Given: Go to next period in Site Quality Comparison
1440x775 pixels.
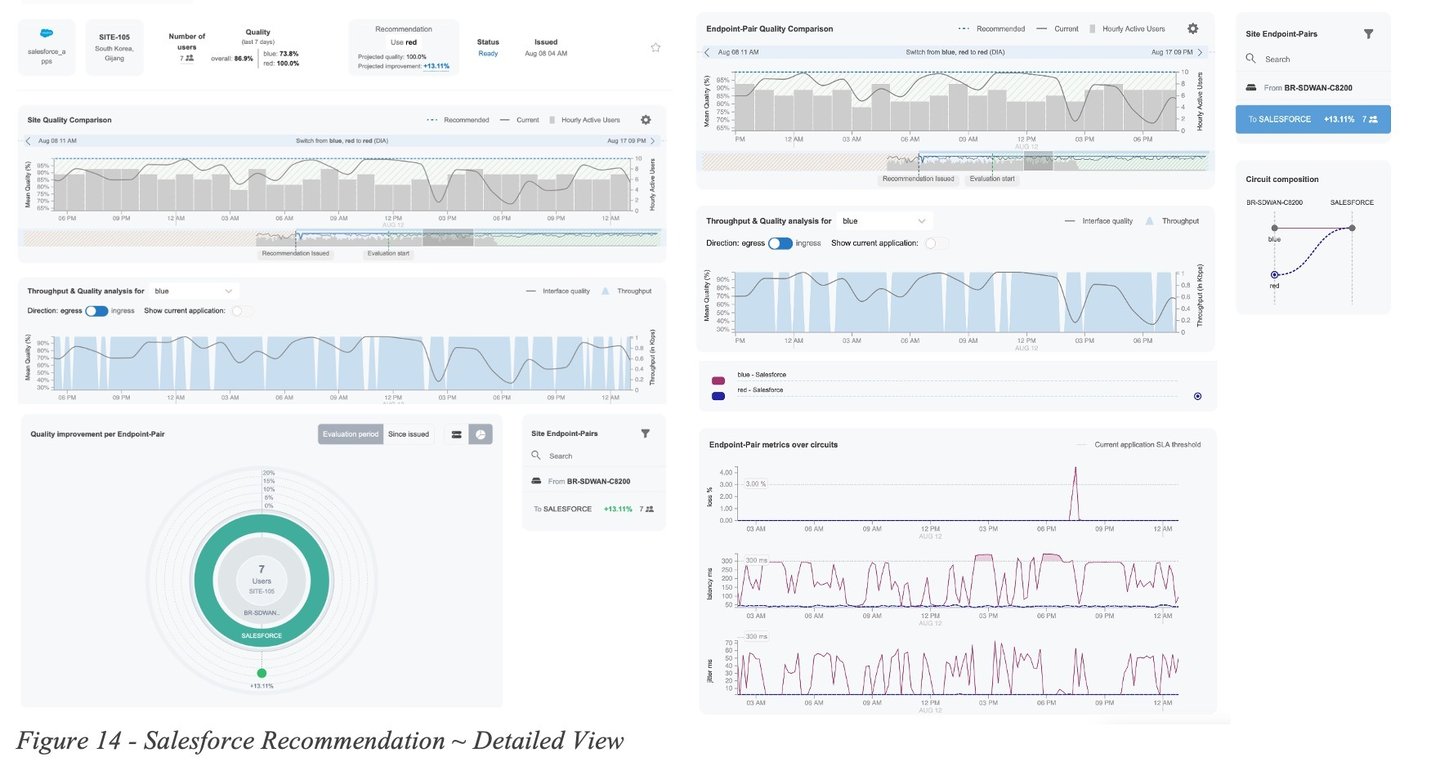Looking at the screenshot, I should tap(653, 141).
